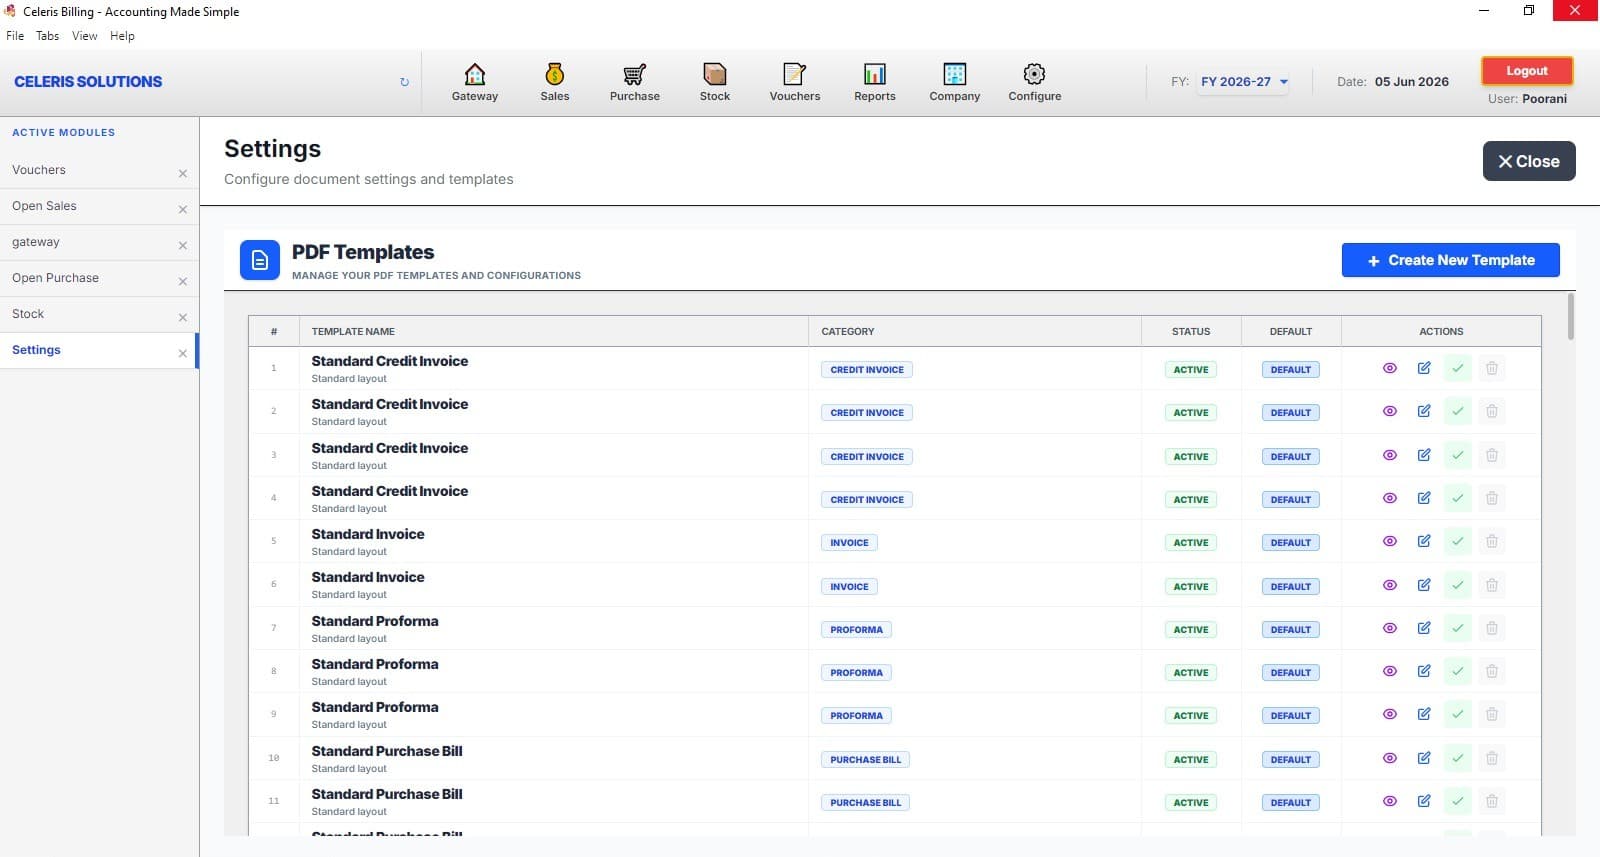The image size is (1600, 857).
Task: Select the Settings active module
Action: tap(36, 350)
